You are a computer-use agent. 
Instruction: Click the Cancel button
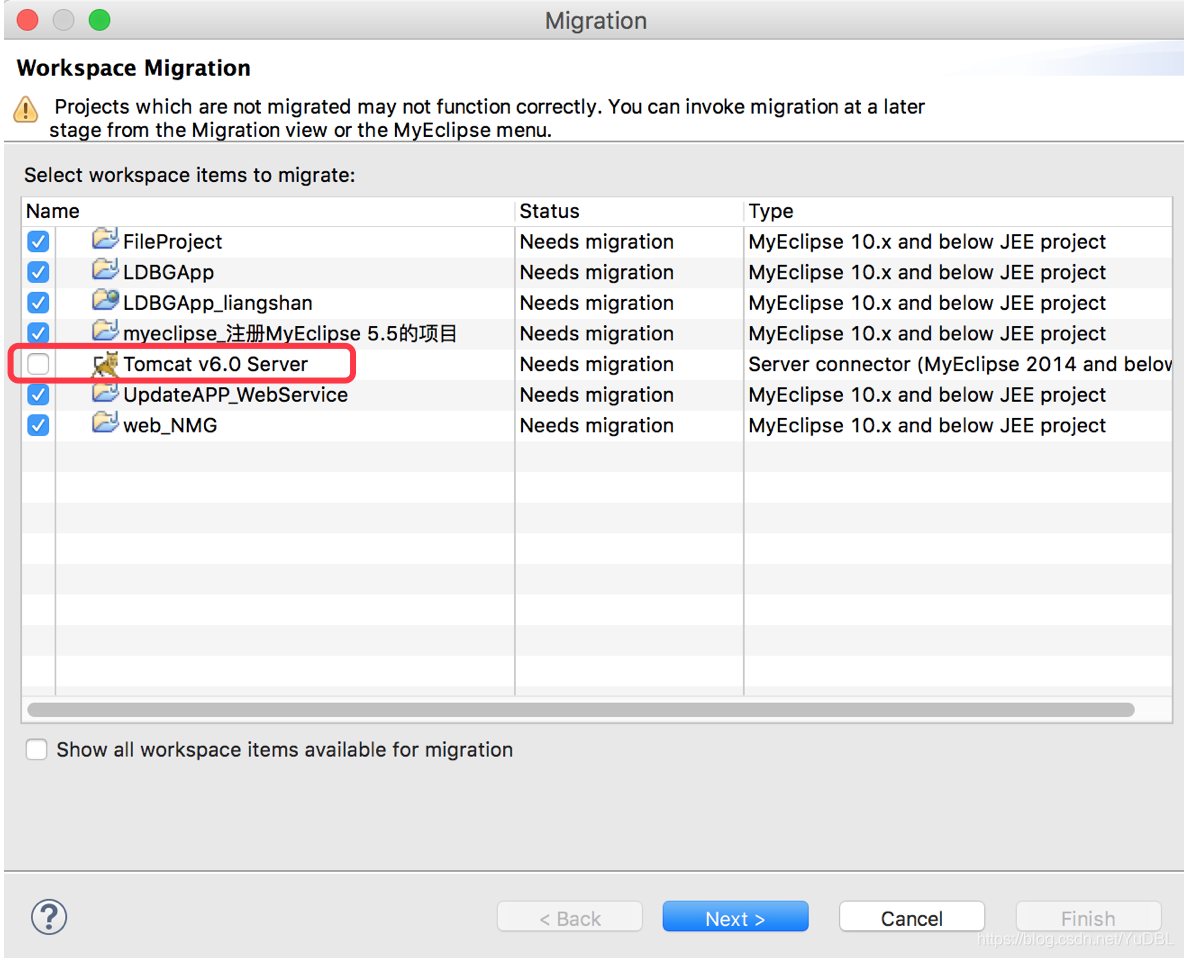(911, 917)
